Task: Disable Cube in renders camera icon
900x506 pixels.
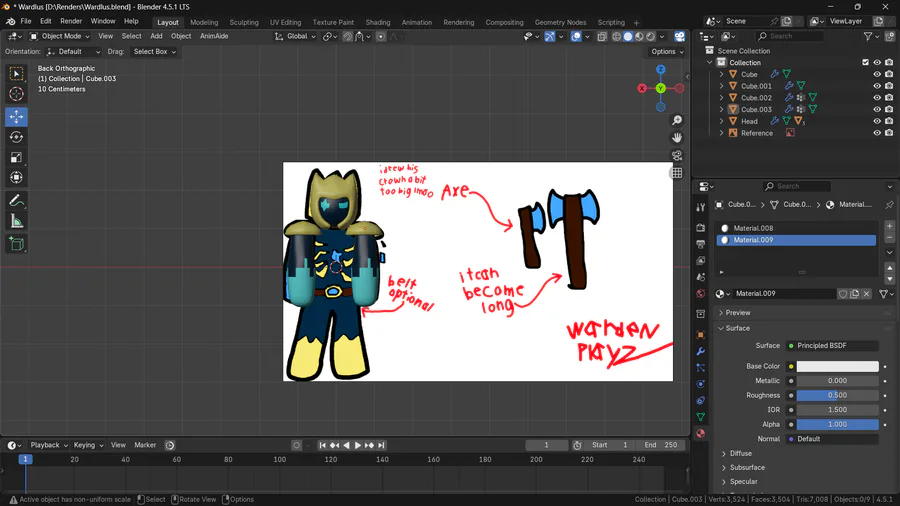Action: coord(889,75)
